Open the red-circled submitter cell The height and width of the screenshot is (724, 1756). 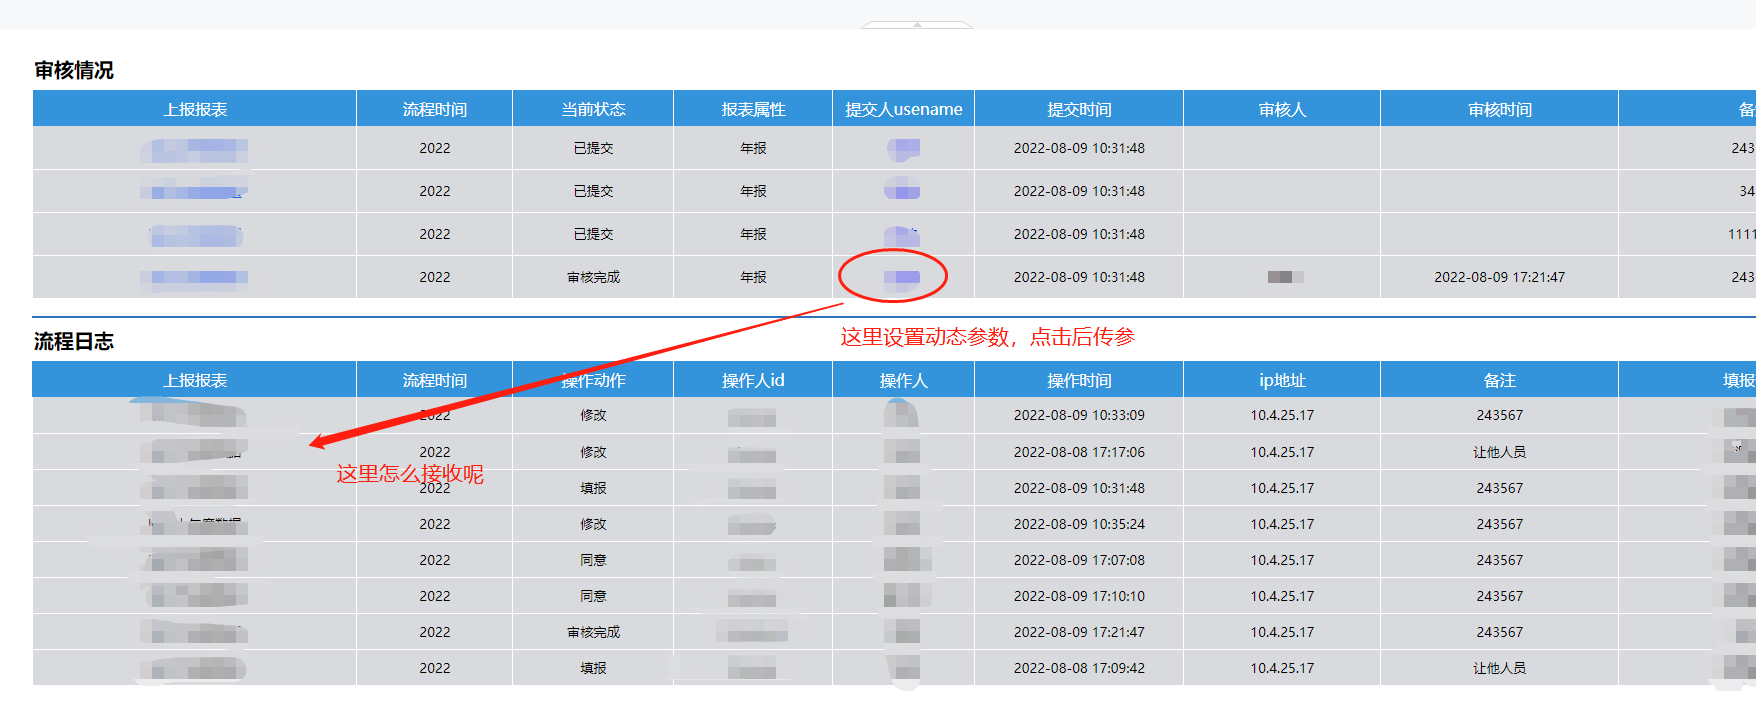(x=903, y=277)
